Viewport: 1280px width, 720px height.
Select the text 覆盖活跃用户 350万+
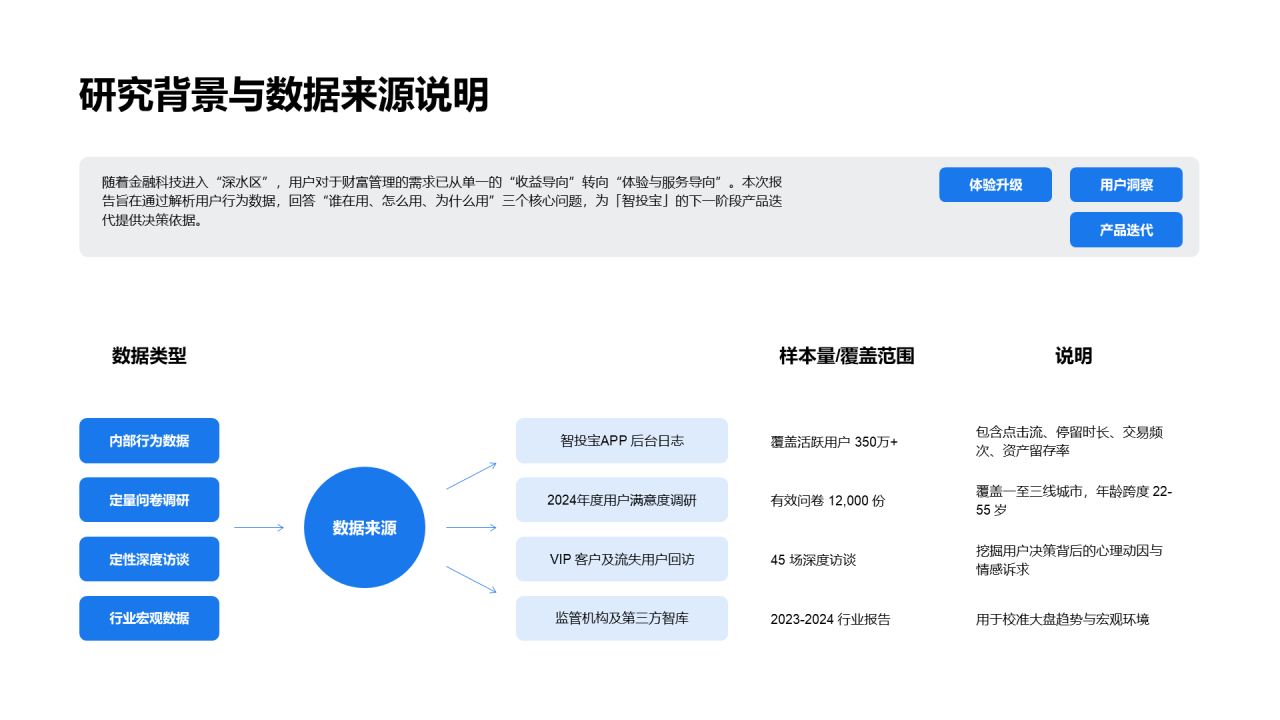coord(834,442)
